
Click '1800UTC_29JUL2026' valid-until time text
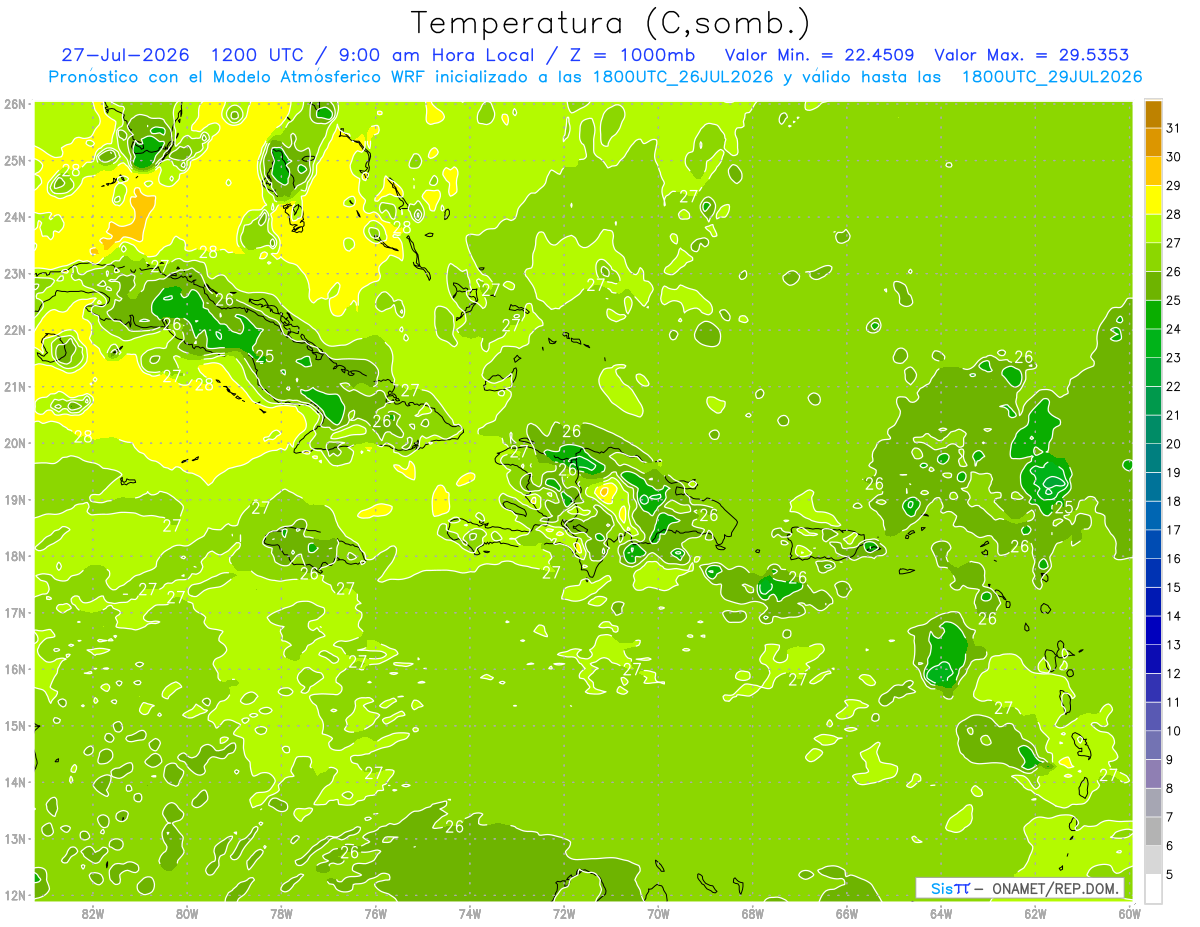[1052, 77]
